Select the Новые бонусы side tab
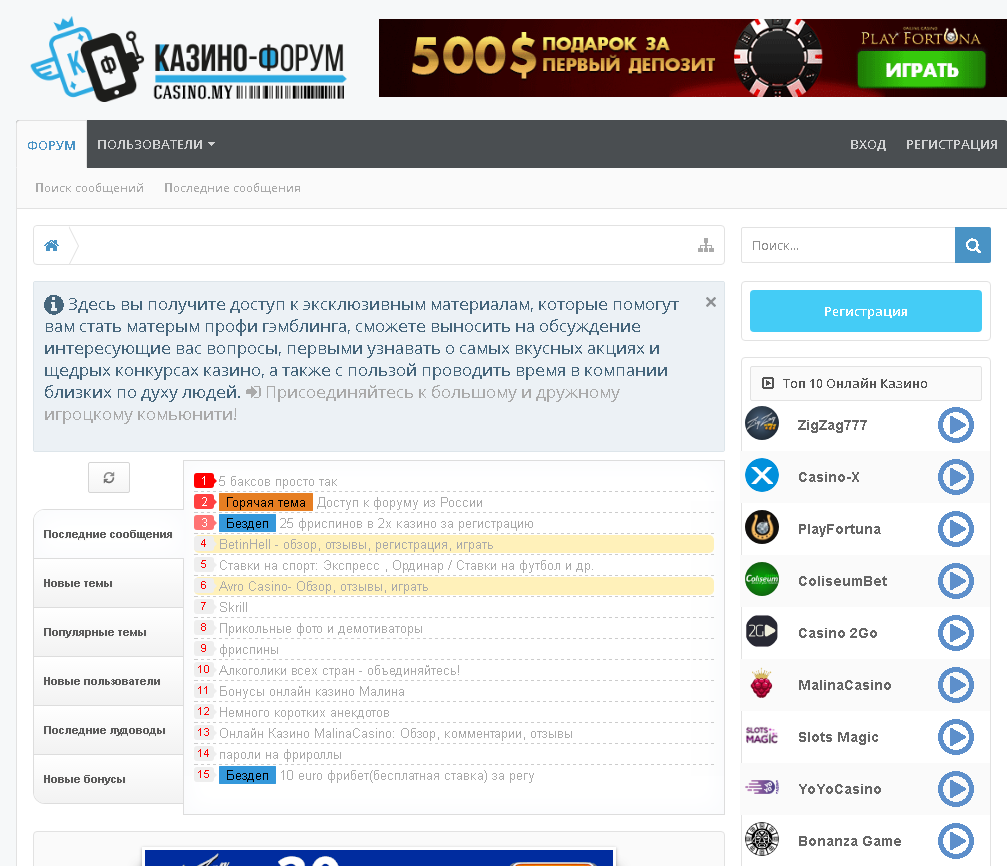This screenshot has width=1007, height=866. (109, 779)
